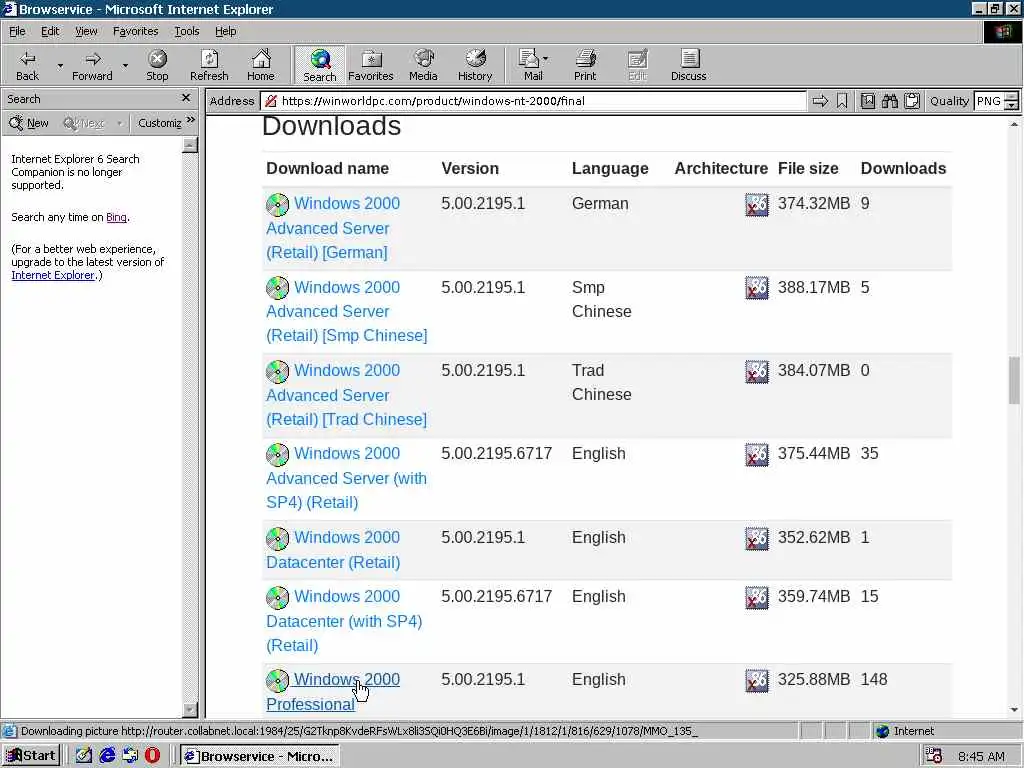The width and height of the screenshot is (1024, 768).
Task: Click the first quick launch icon next to Start
Action: pyautogui.click(x=84, y=756)
